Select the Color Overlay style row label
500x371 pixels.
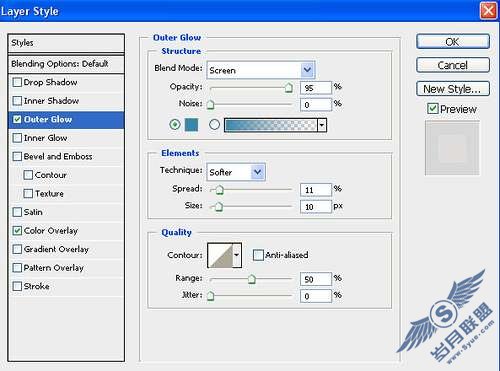(51, 231)
